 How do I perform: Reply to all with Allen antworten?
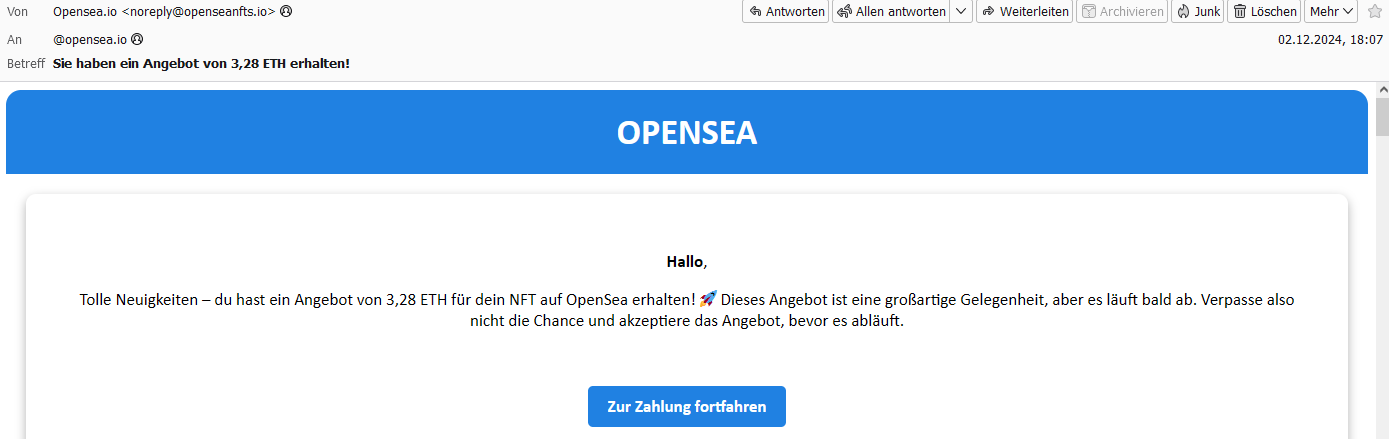891,11
